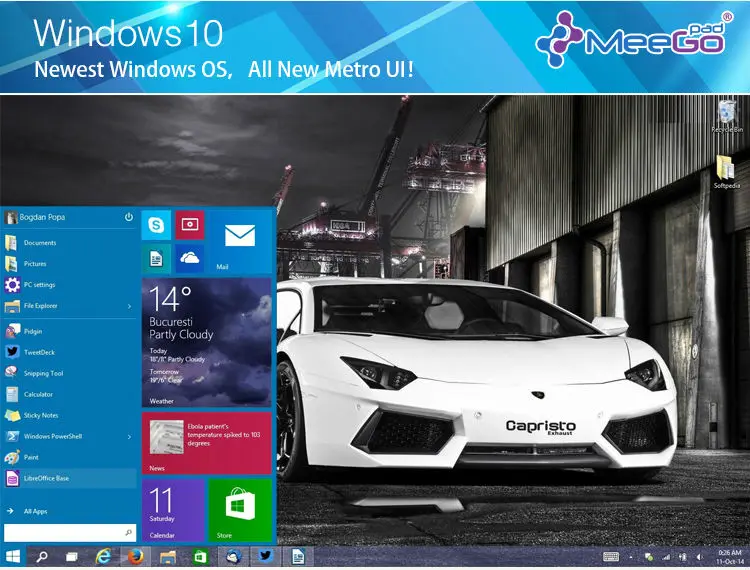Viewport: 750px width, 570px height.
Task: Open the OneDrive cloud tile
Action: pos(190,259)
